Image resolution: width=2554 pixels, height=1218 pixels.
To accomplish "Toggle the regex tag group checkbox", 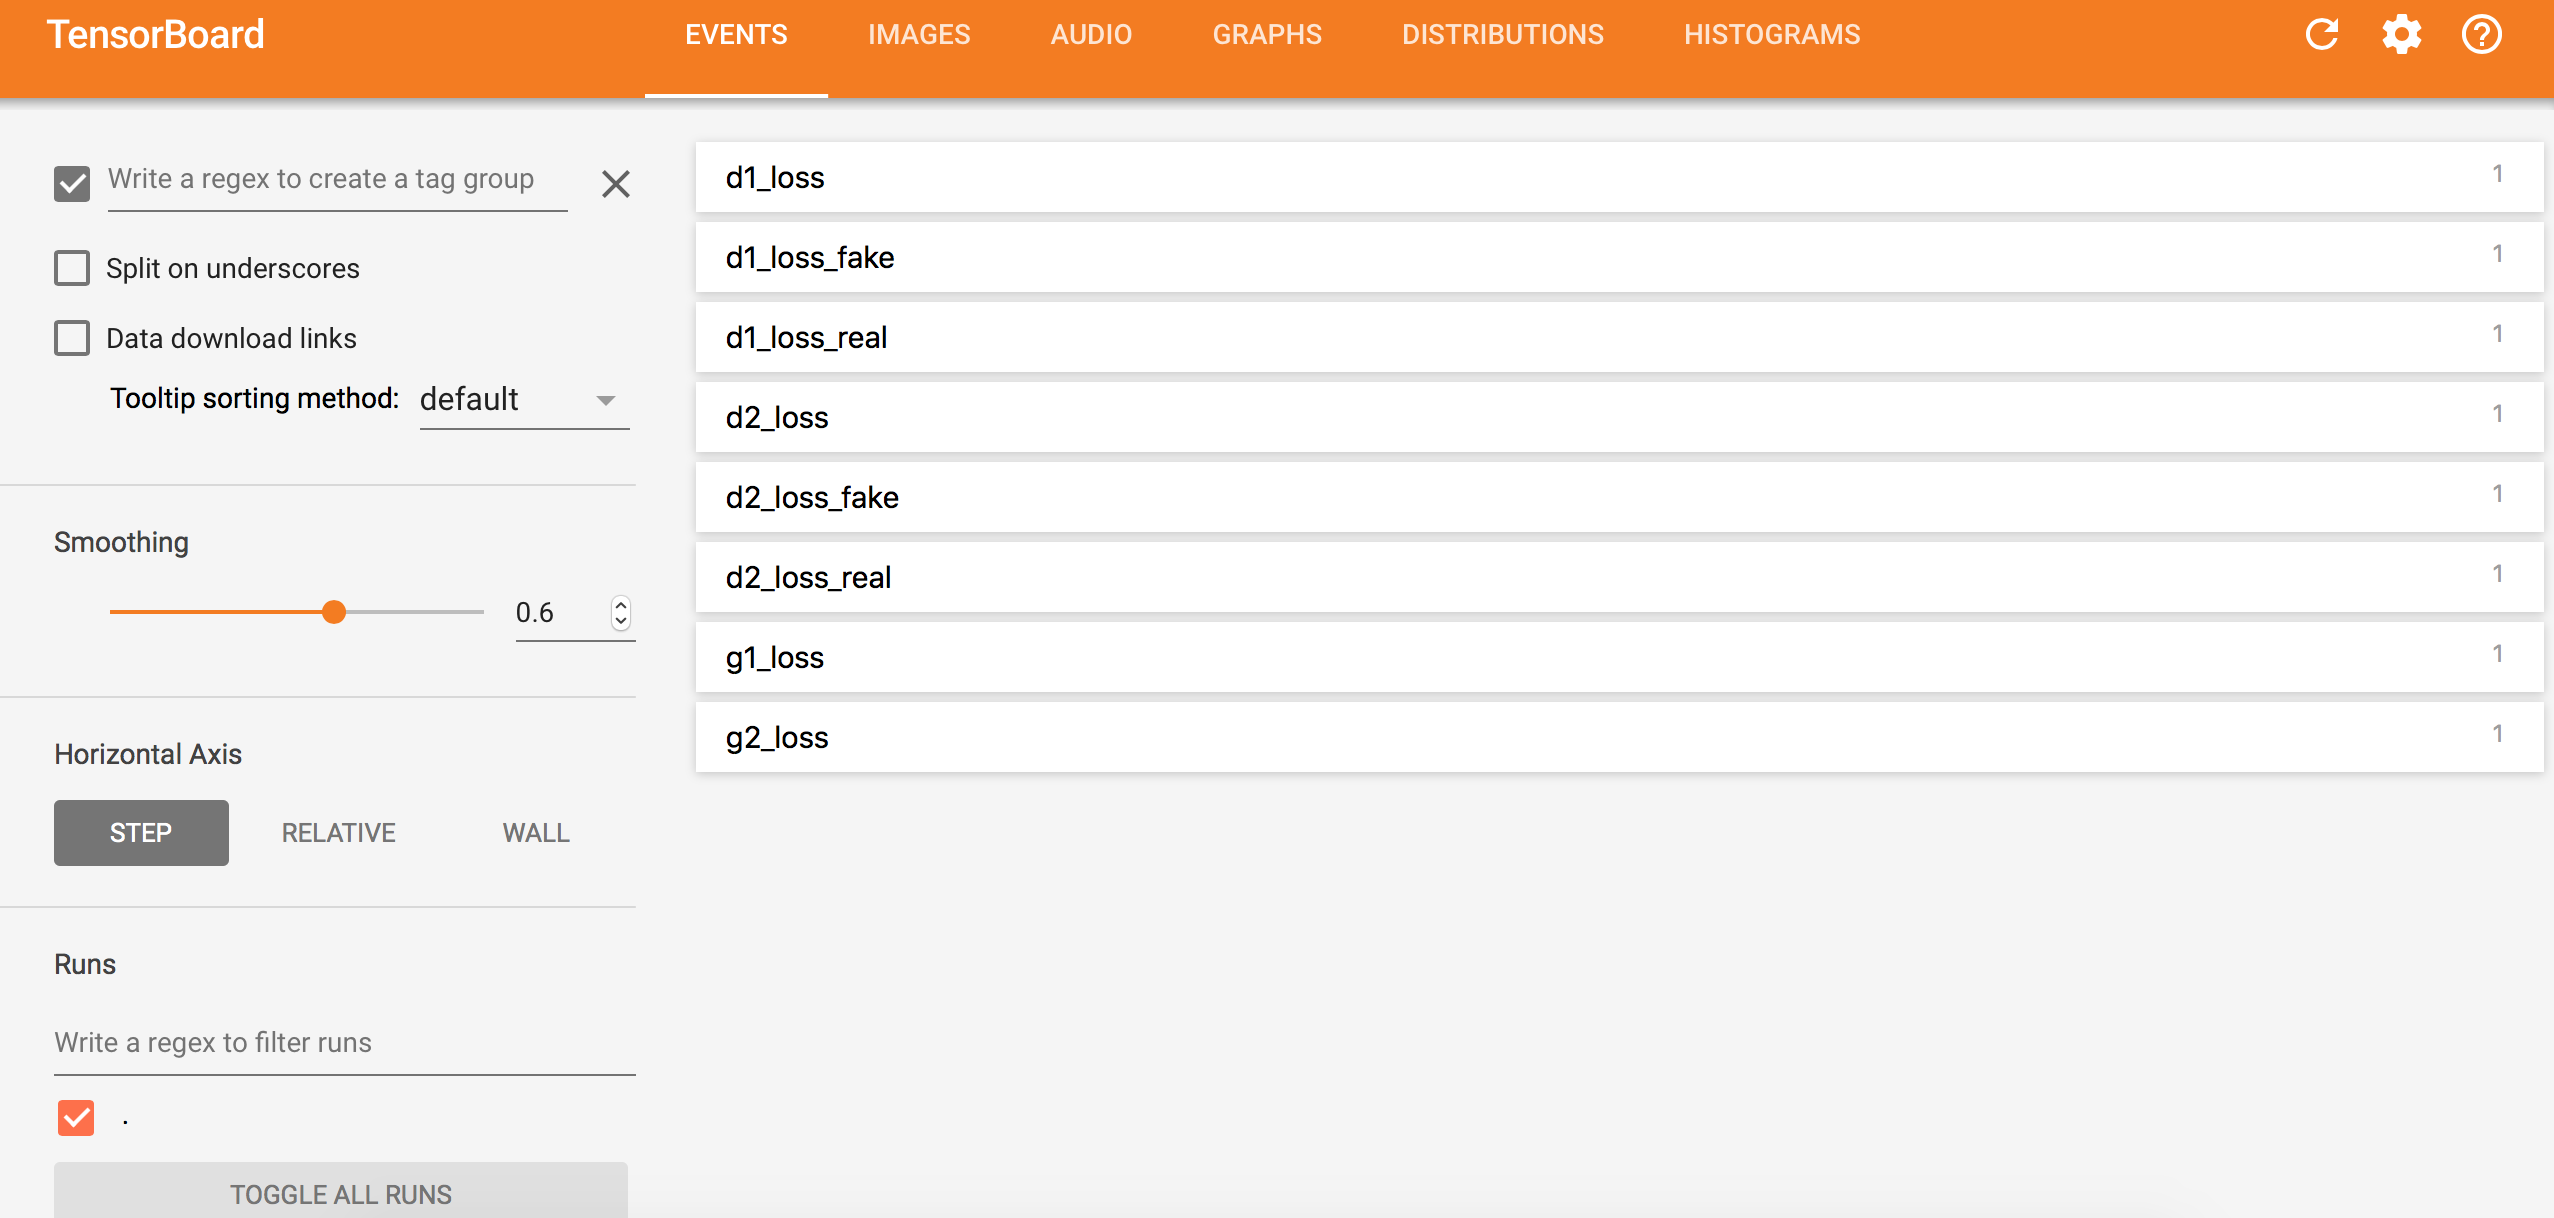I will (72, 183).
